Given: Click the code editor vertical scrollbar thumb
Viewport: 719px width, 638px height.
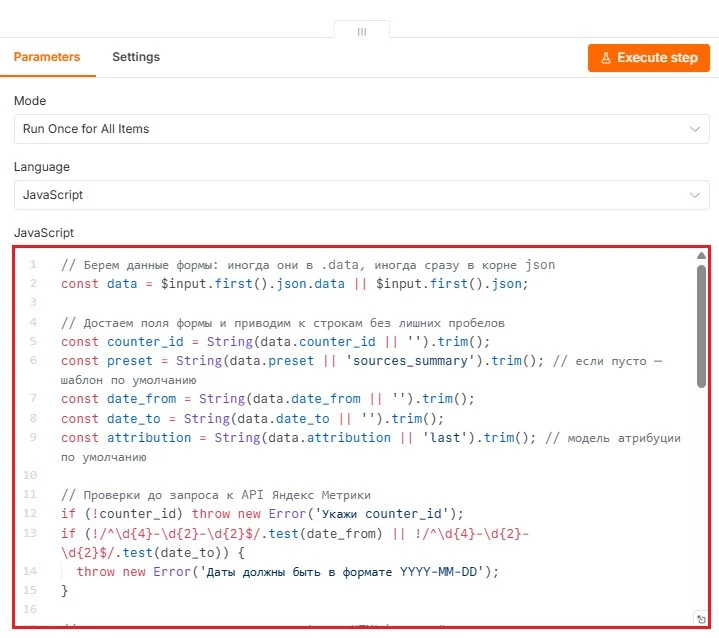Looking at the screenshot, I should [701, 327].
